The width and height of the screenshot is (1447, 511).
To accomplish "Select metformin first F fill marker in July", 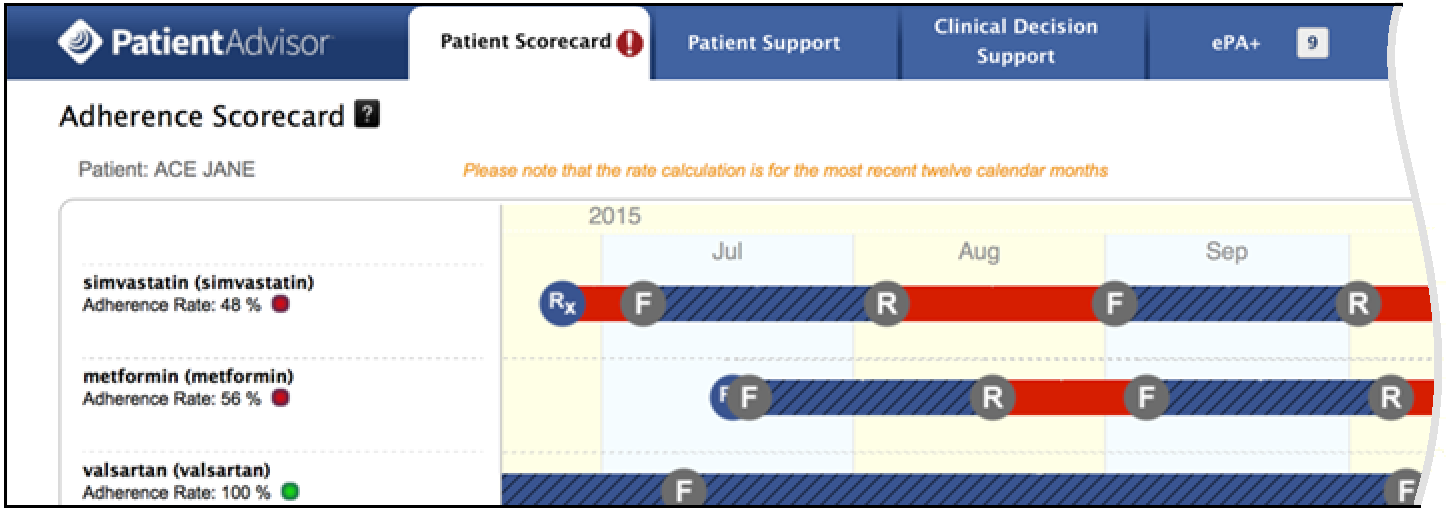I will (x=750, y=398).
